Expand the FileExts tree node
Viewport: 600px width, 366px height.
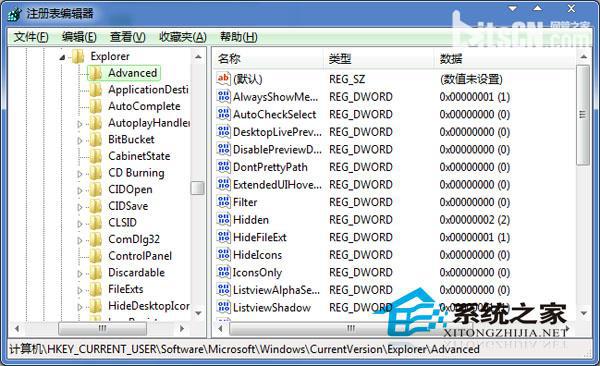pos(80,290)
